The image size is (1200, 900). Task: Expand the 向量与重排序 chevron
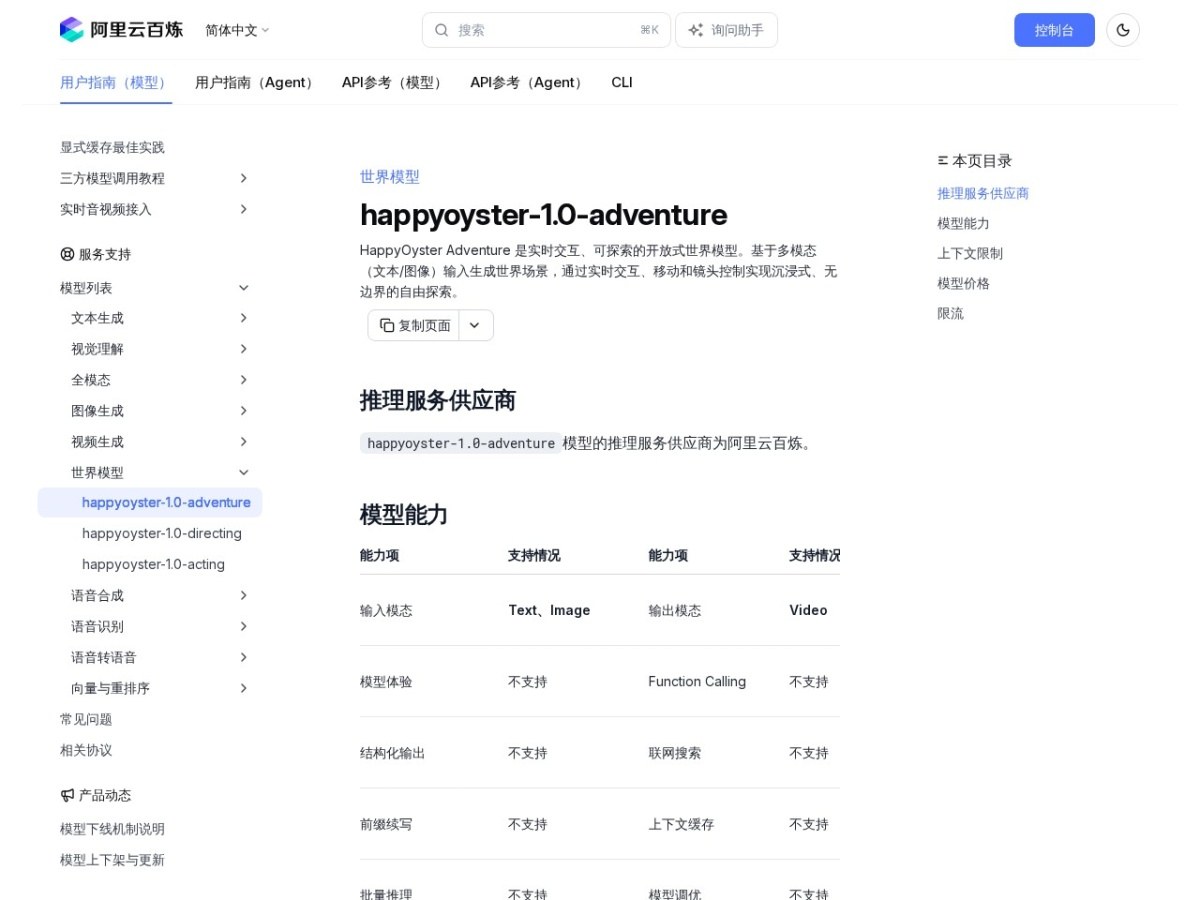(x=243, y=688)
